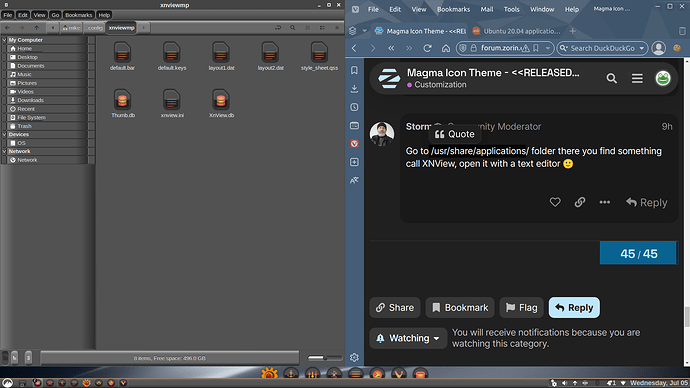Image resolution: width=690 pixels, height=388 pixels.
Task: Open Vivaldi history panel
Action: coord(354,107)
